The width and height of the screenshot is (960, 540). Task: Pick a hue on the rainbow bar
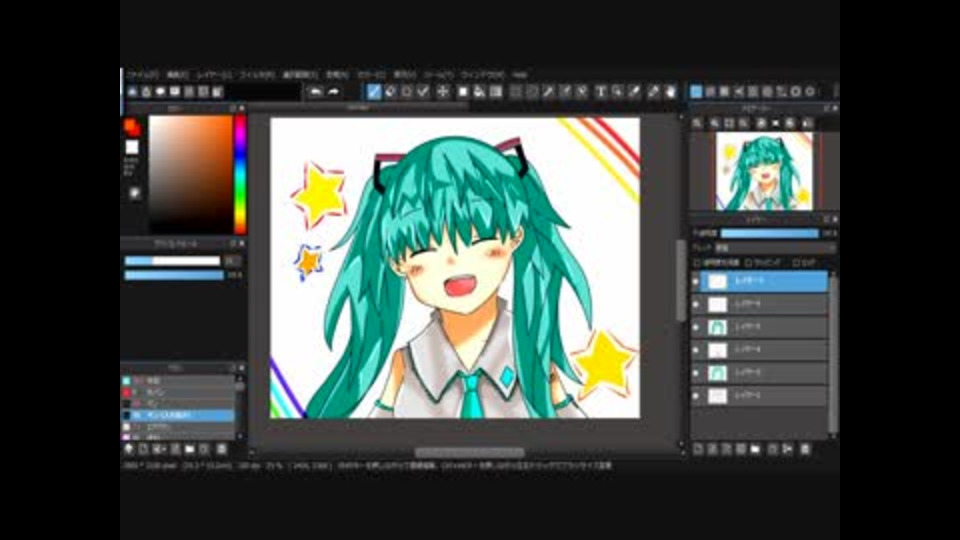240,174
